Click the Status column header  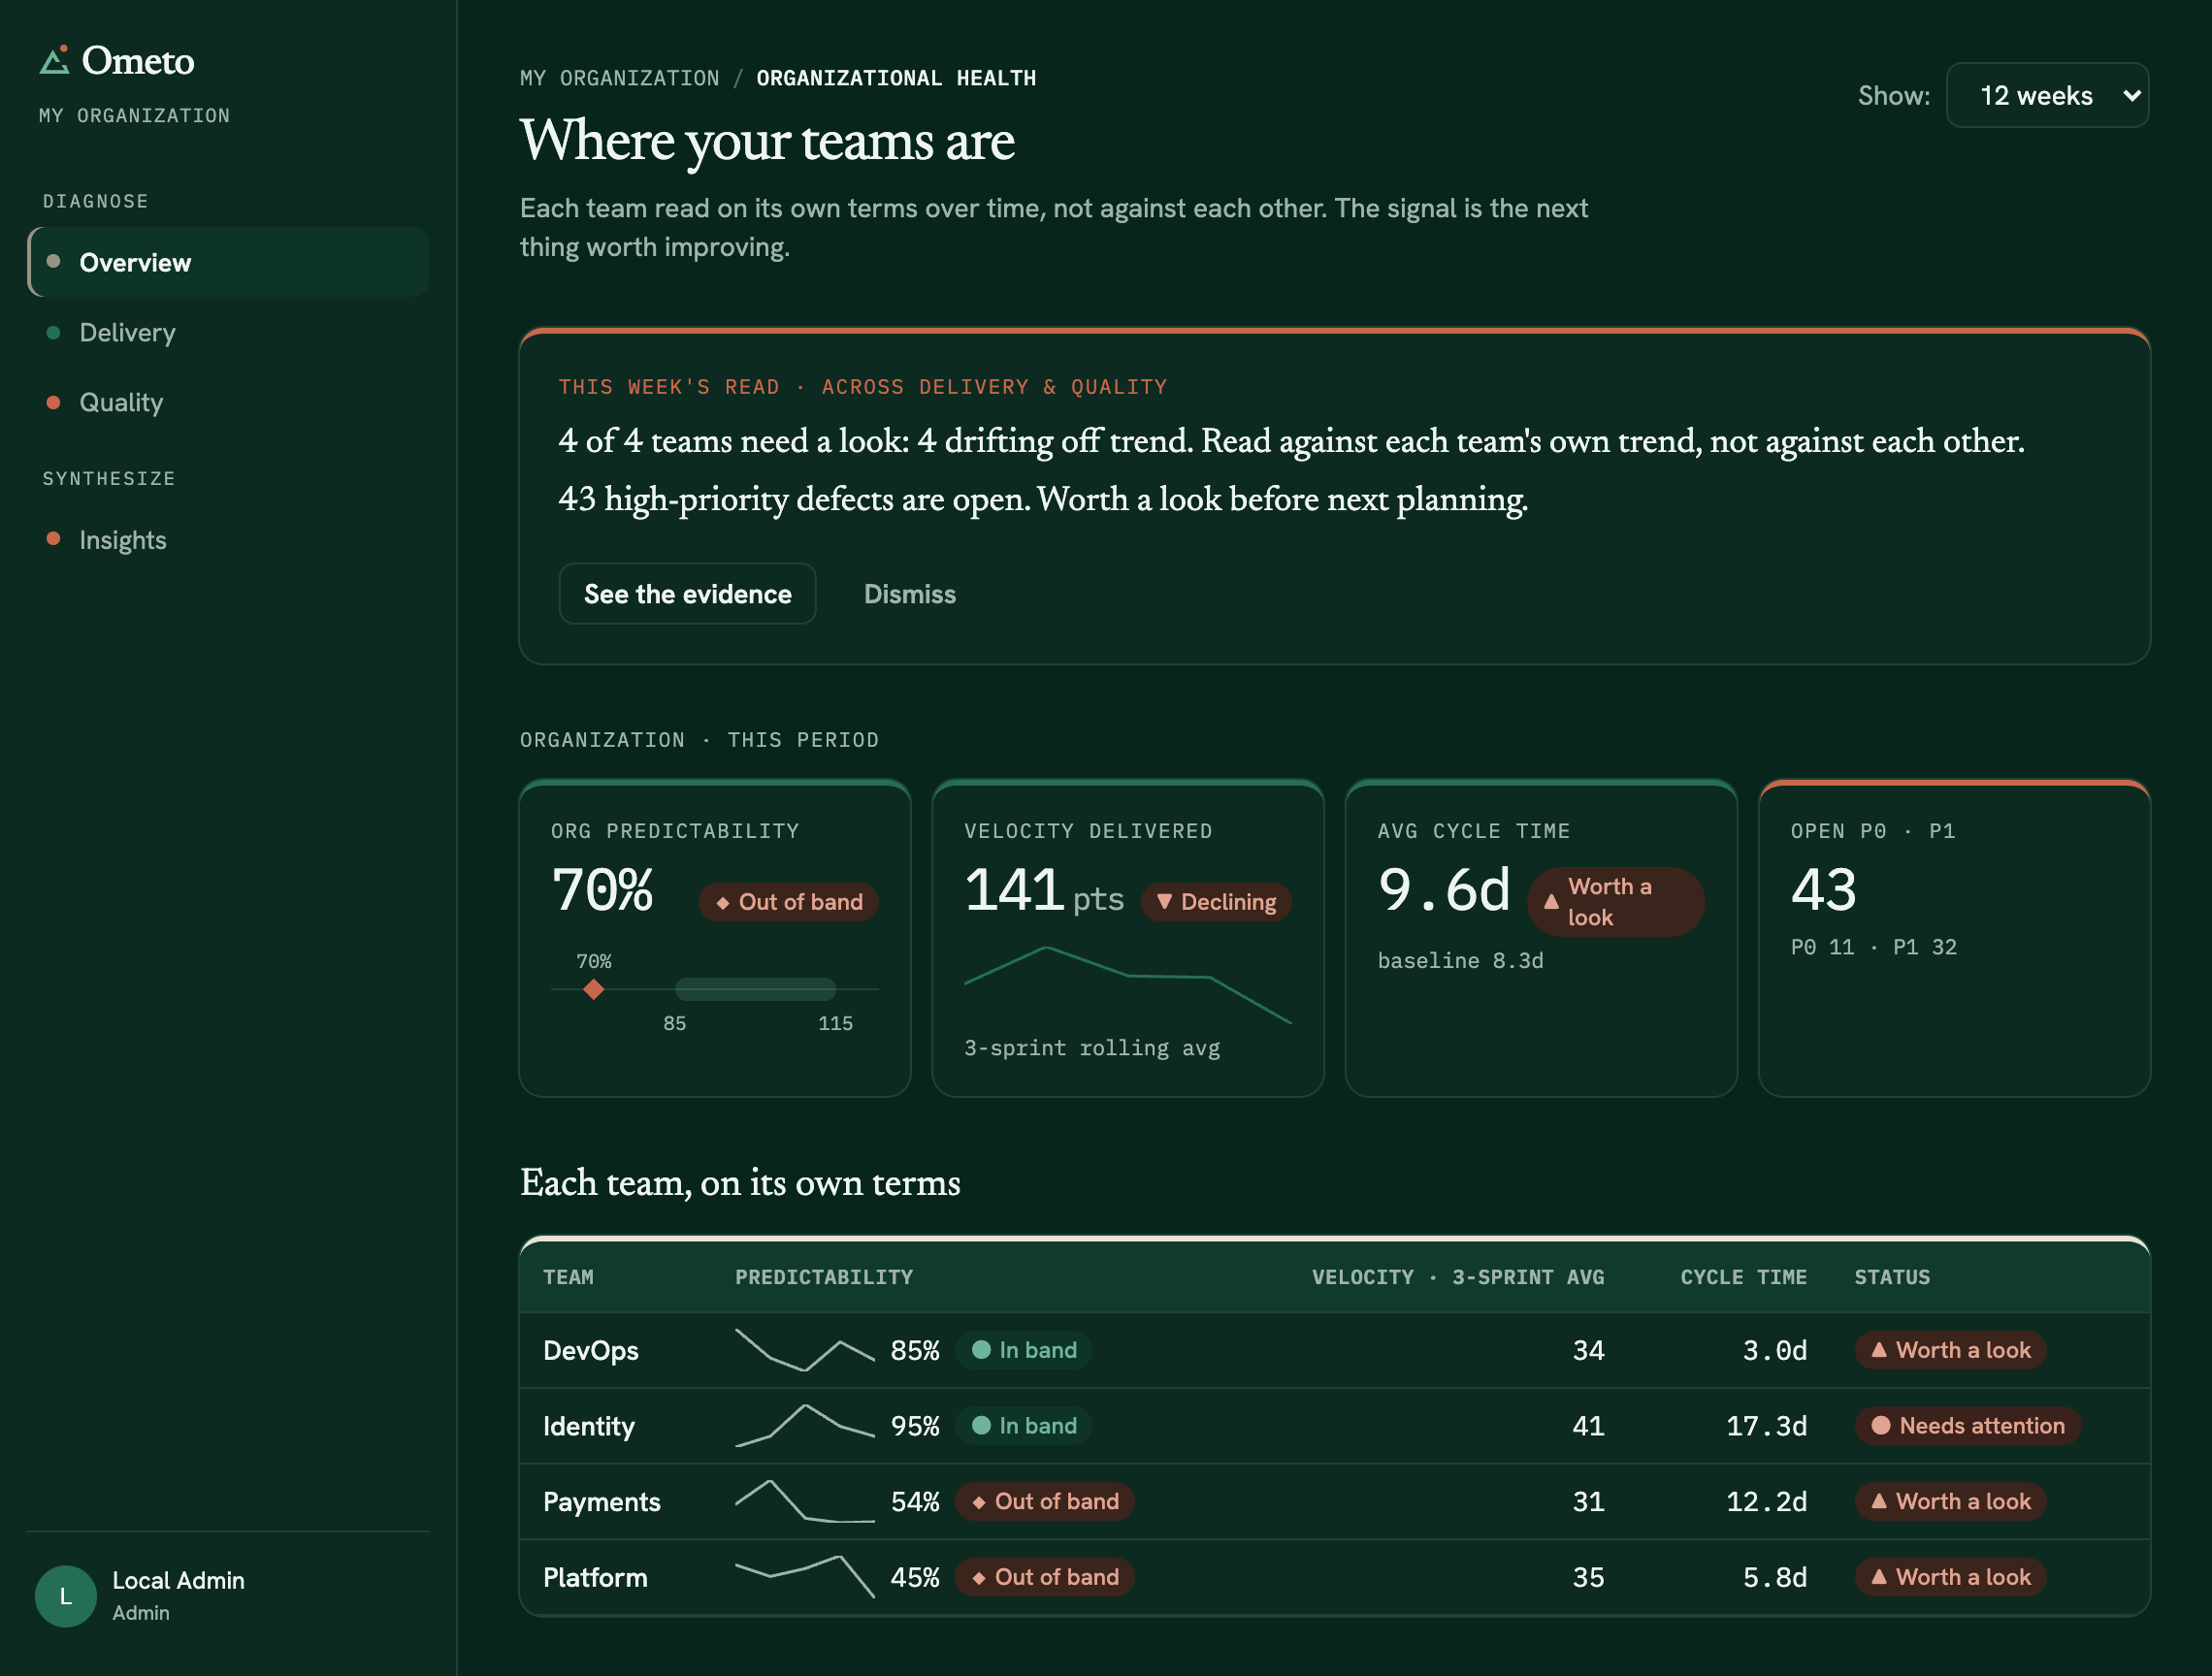coord(1892,1277)
